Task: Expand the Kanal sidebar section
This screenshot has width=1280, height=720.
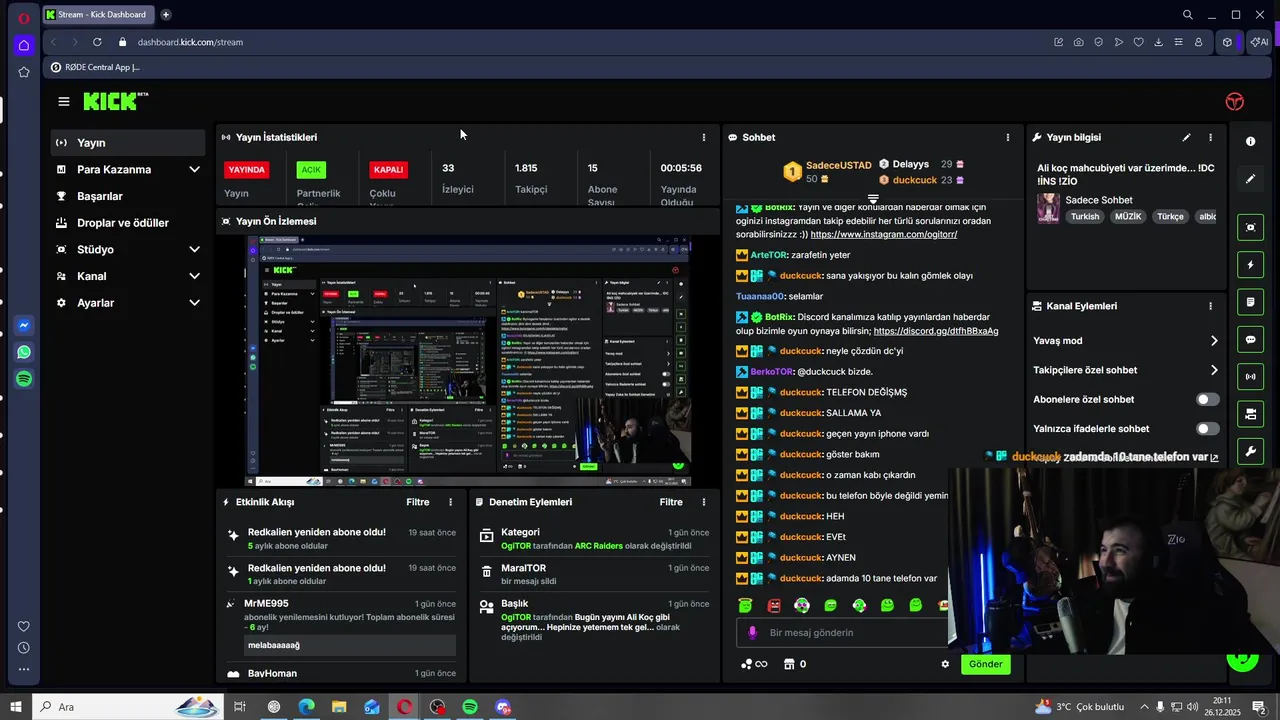Action: click(194, 276)
